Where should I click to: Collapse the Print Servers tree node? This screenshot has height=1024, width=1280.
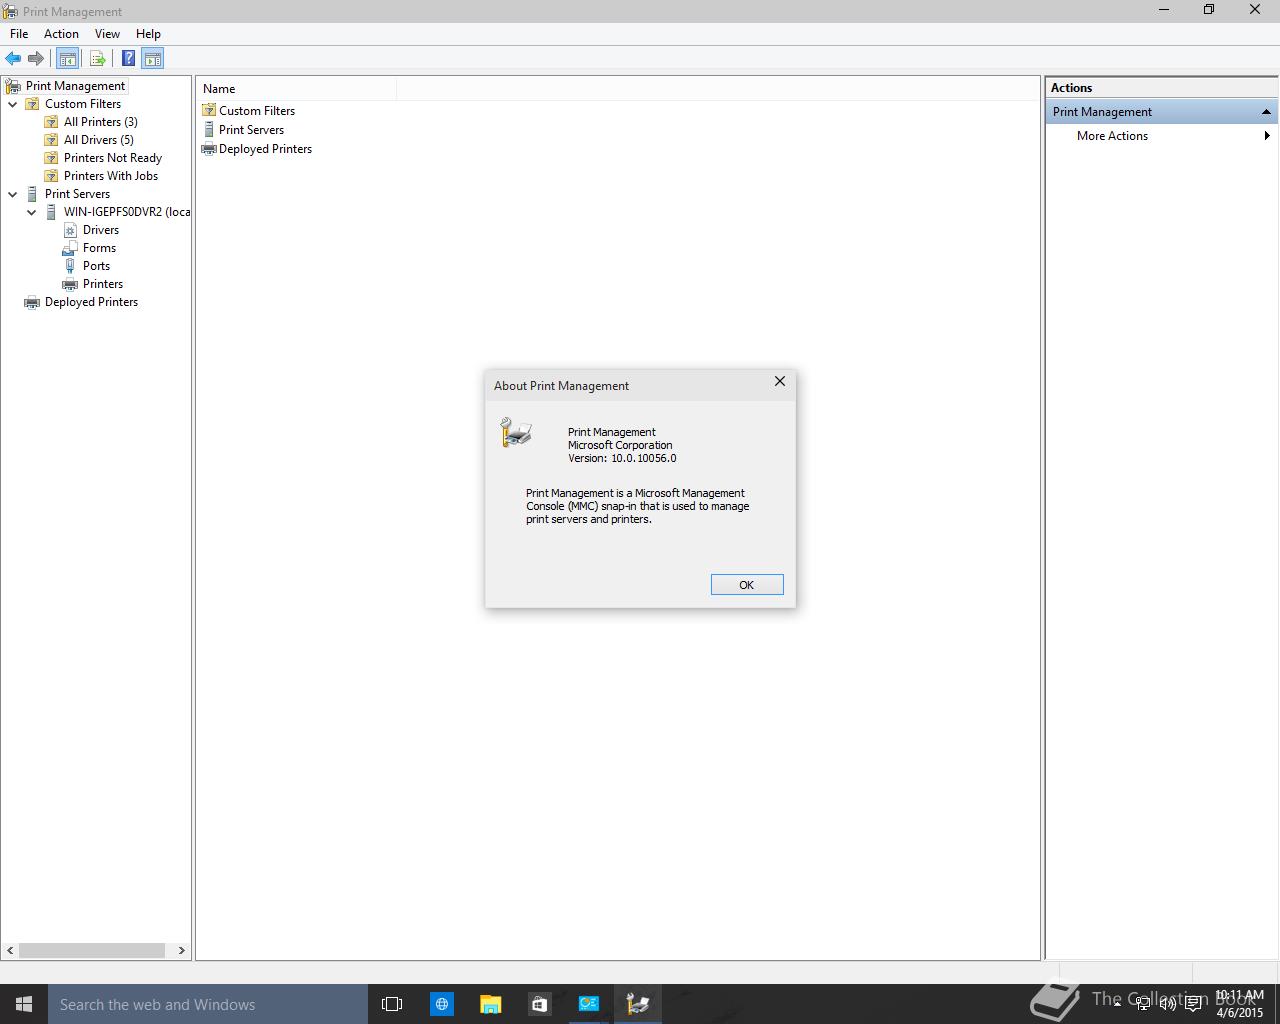click(13, 194)
